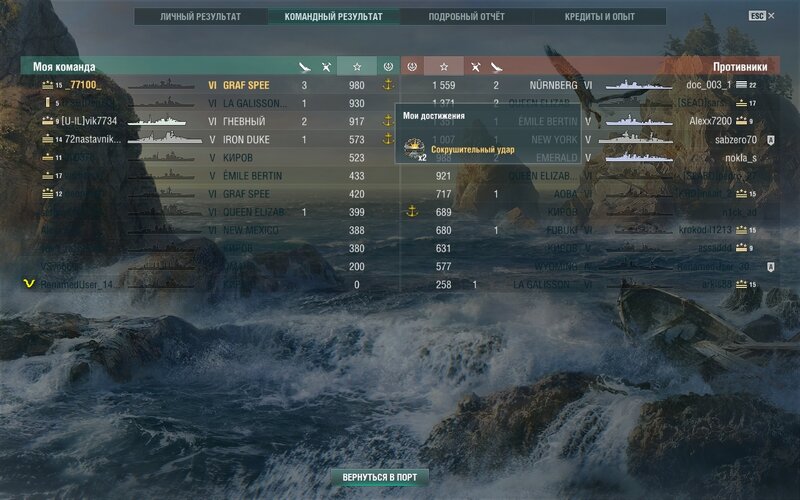Sort my team by aircraft shot down
The width and height of the screenshot is (800, 500).
tap(304, 67)
